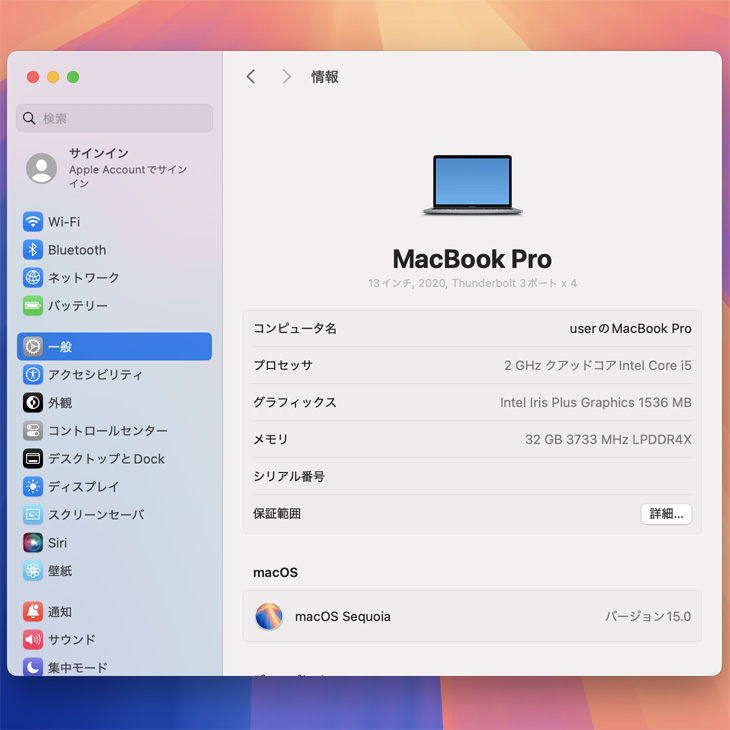Select サウンド in the sidebar

pos(72,640)
